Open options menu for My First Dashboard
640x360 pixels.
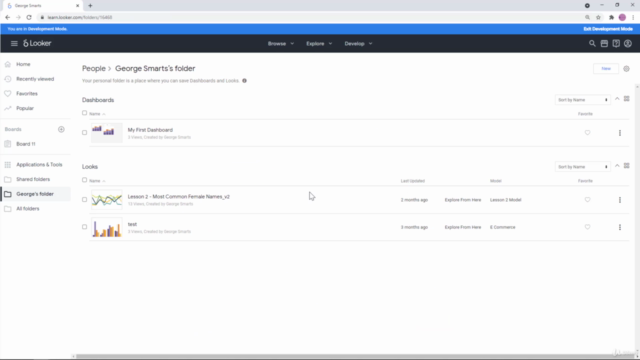tap(620, 133)
